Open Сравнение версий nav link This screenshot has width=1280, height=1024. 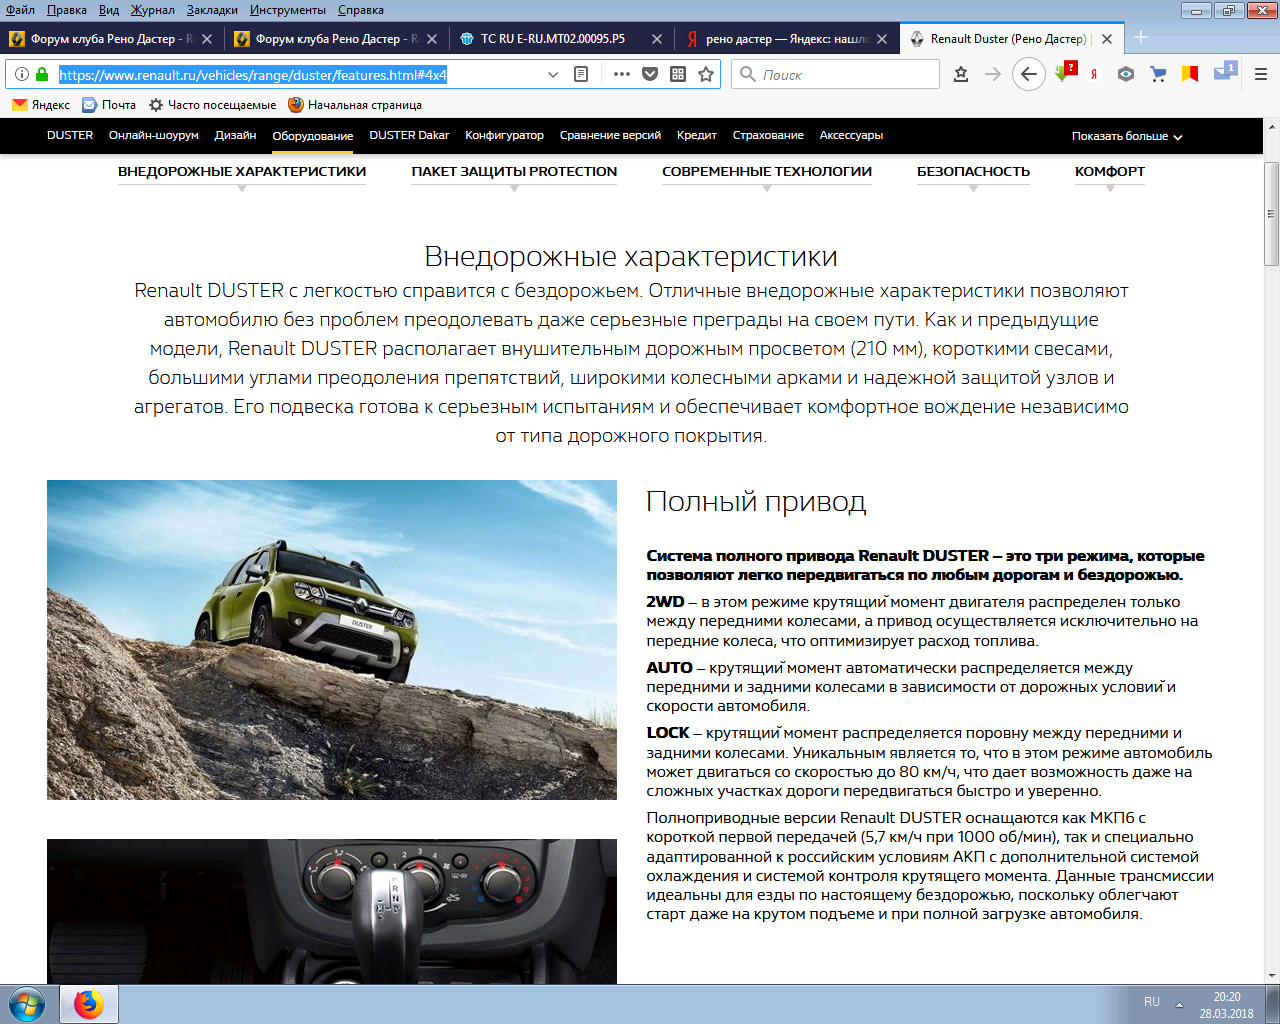(610, 135)
